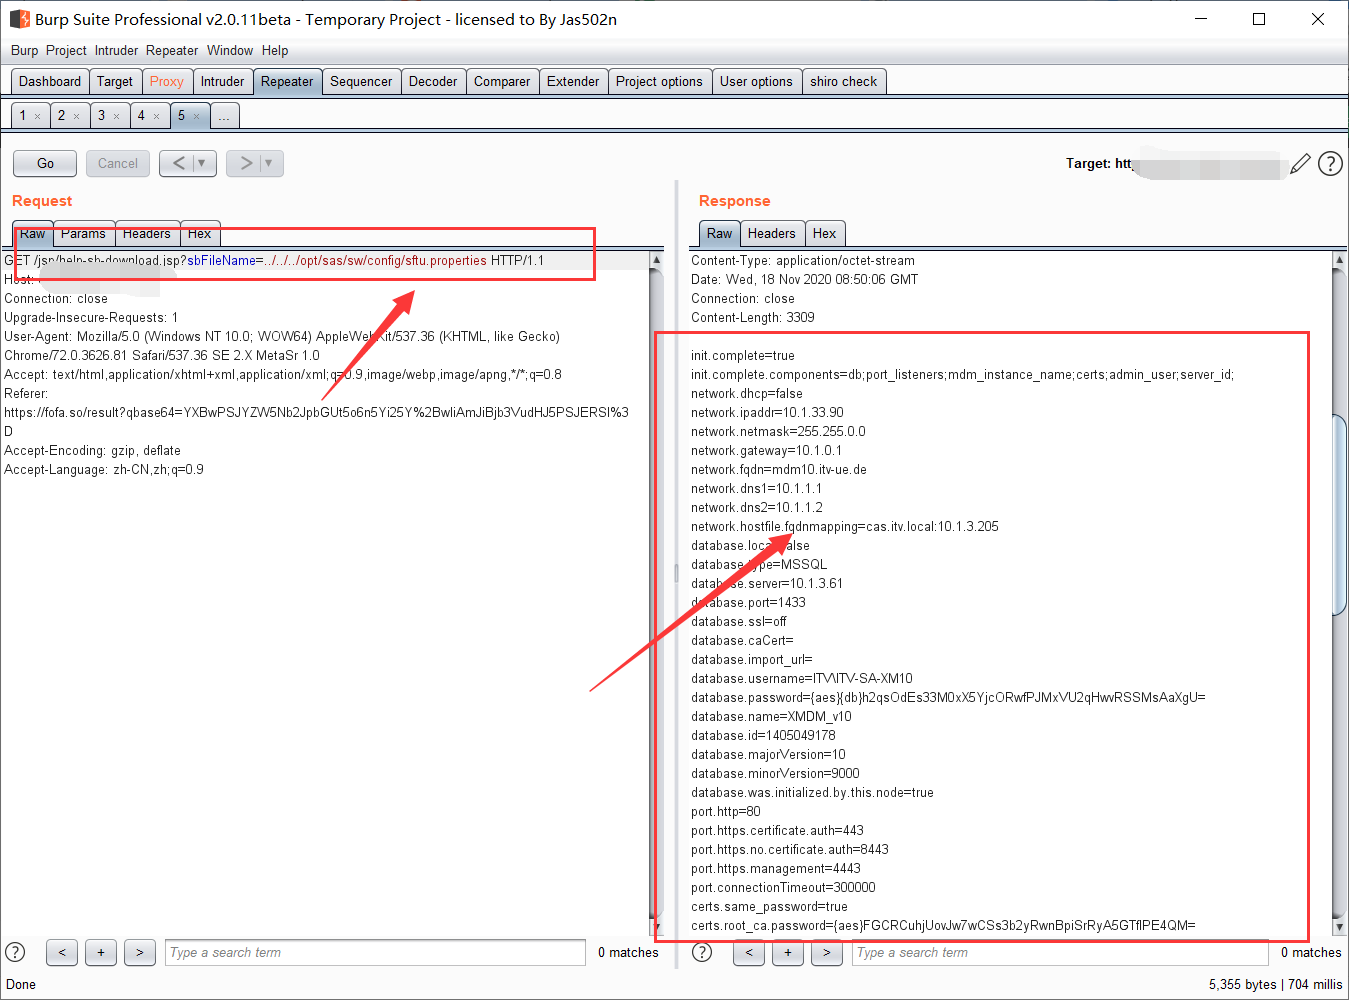This screenshot has height=1000, width=1349.
Task: Open the Project menu
Action: tap(66, 50)
